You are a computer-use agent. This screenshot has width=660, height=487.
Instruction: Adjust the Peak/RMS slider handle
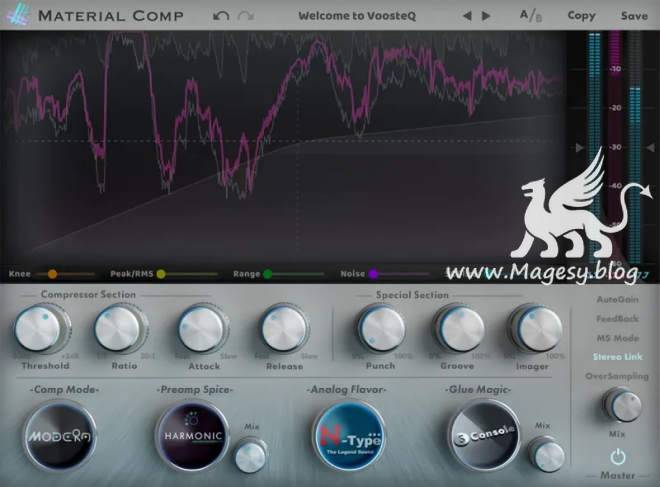(x=161, y=274)
